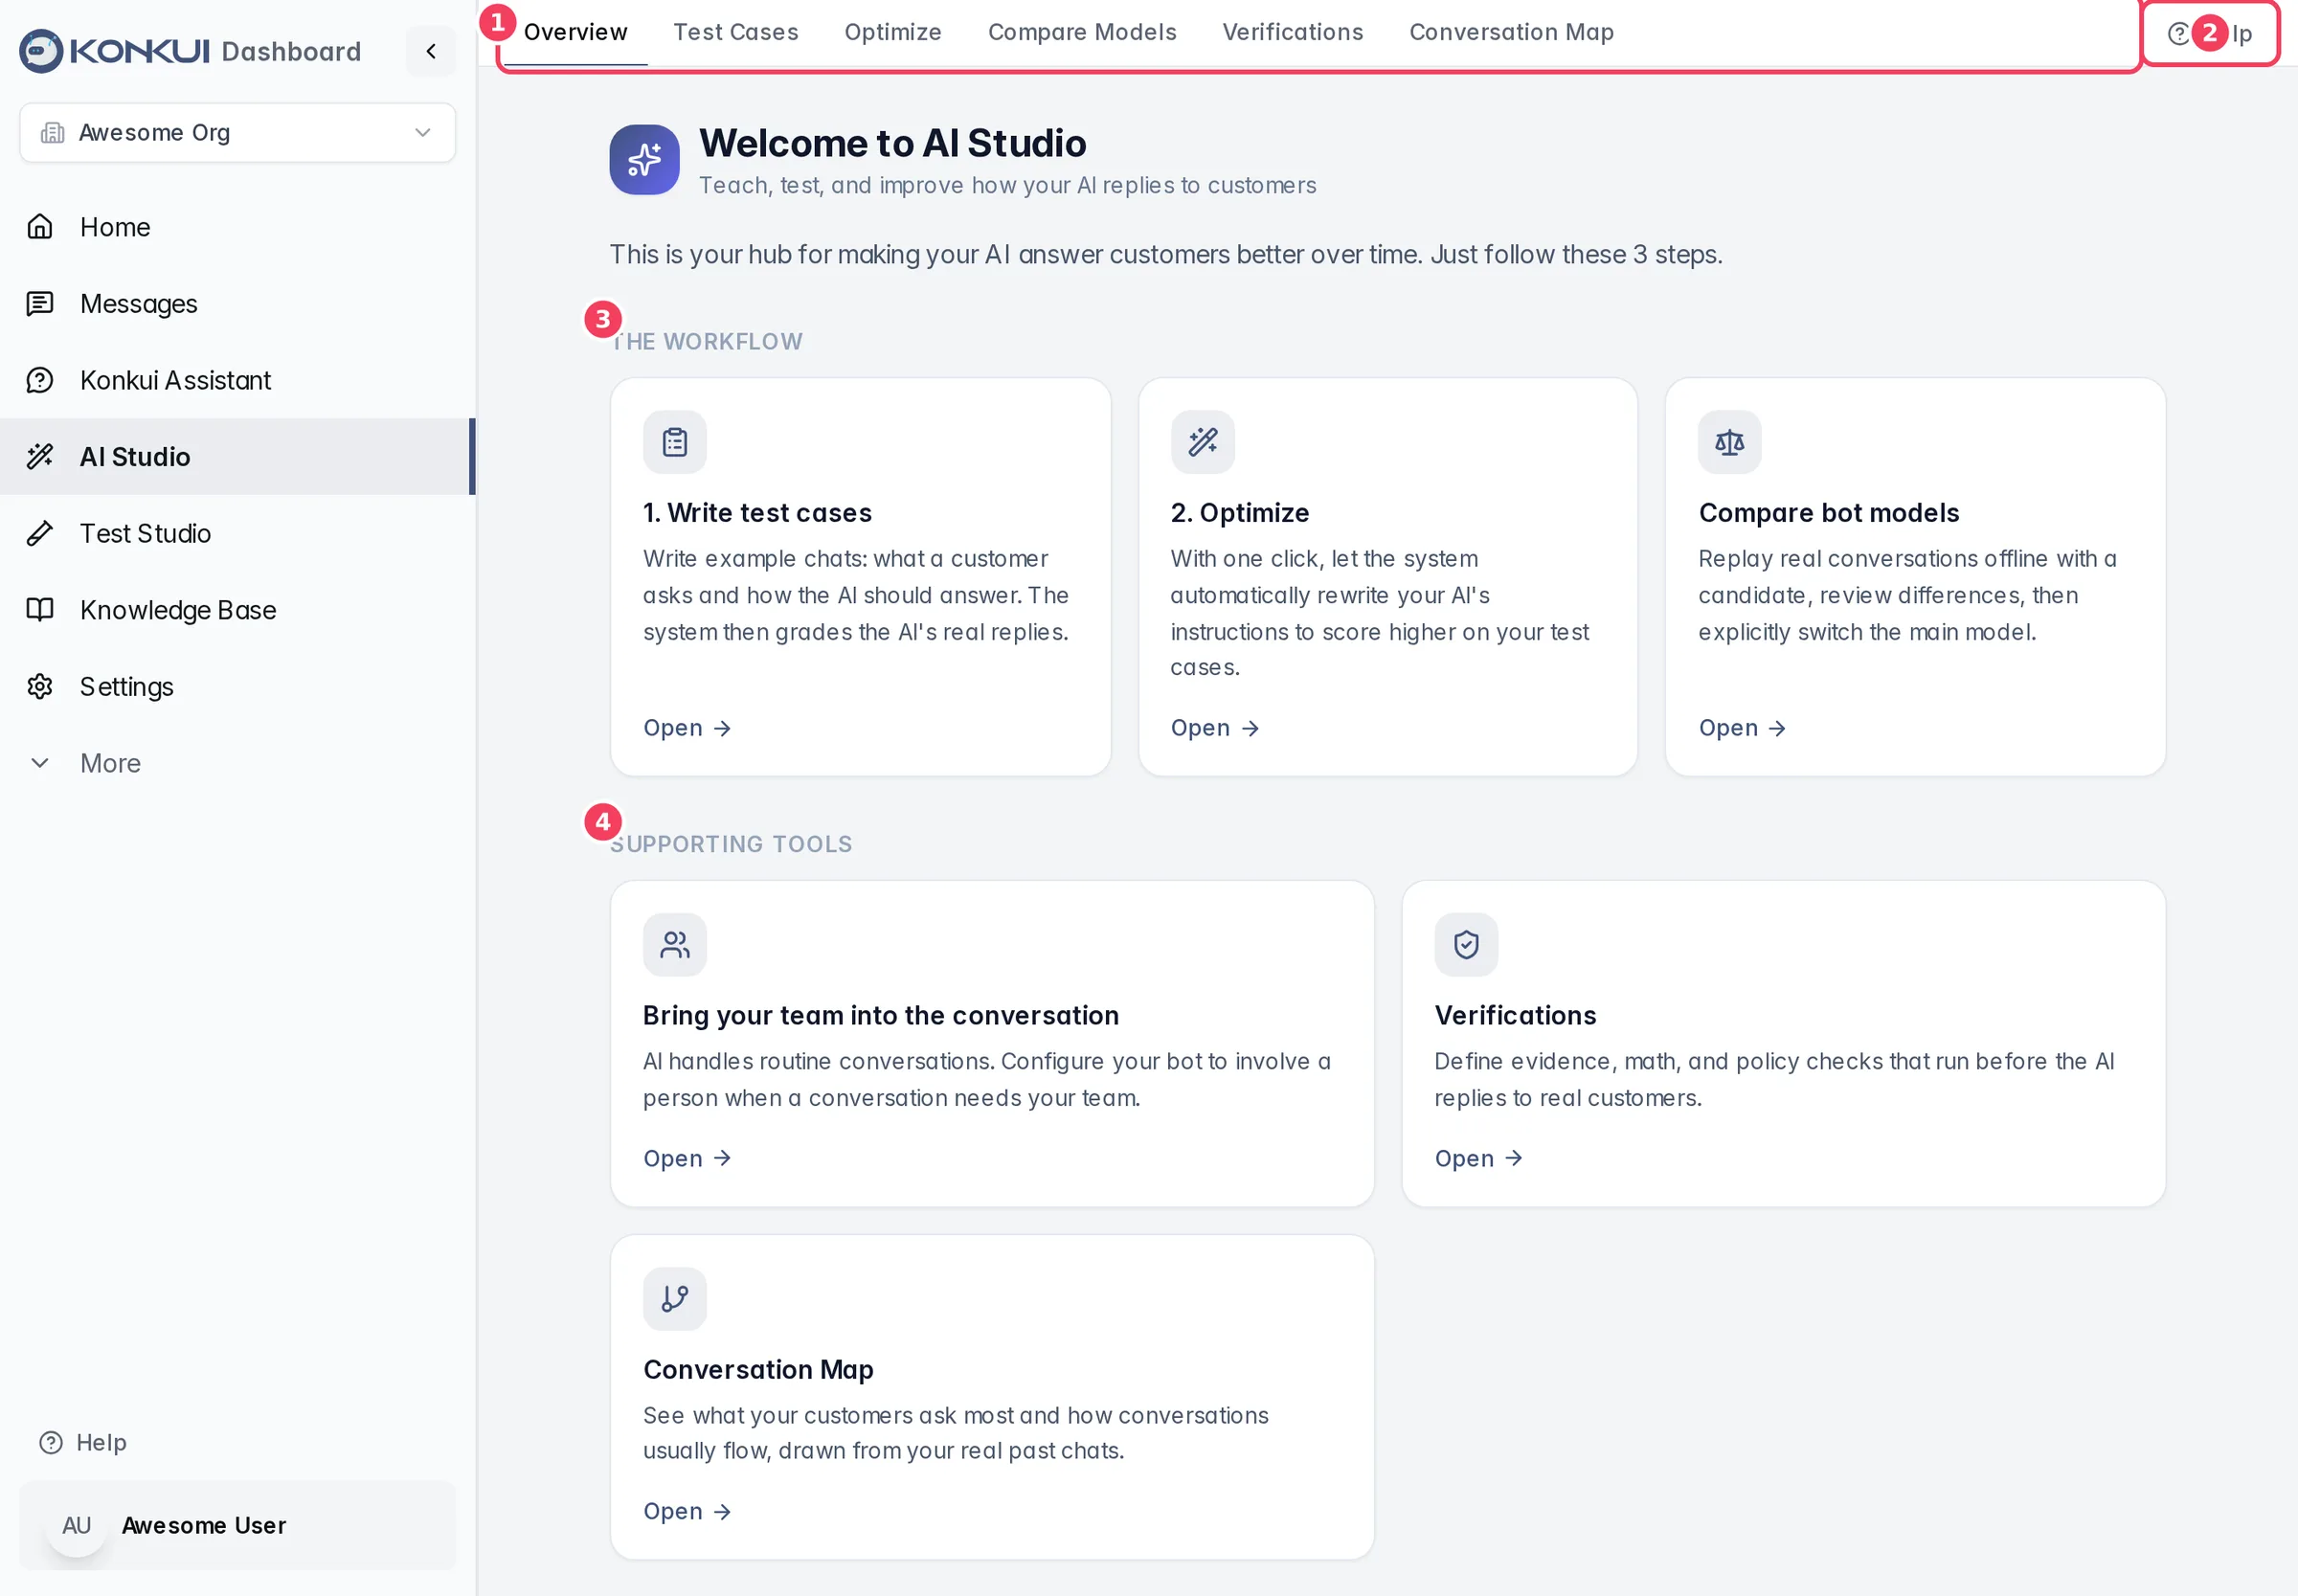This screenshot has width=2298, height=1596.
Task: Select the Overview tab
Action: point(575,32)
